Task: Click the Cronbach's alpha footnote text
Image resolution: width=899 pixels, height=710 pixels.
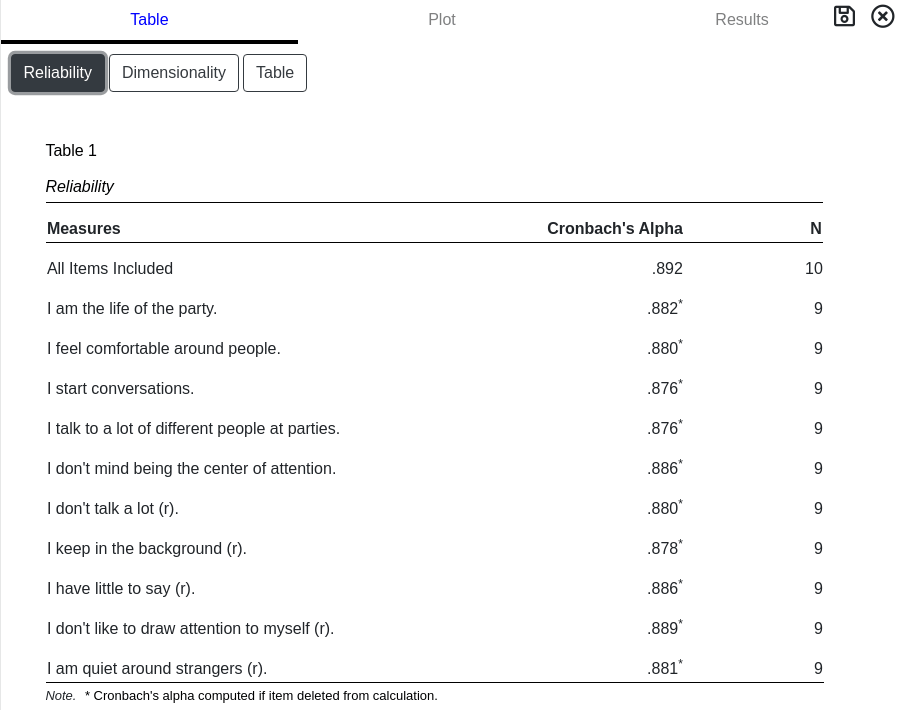Action: point(261,696)
